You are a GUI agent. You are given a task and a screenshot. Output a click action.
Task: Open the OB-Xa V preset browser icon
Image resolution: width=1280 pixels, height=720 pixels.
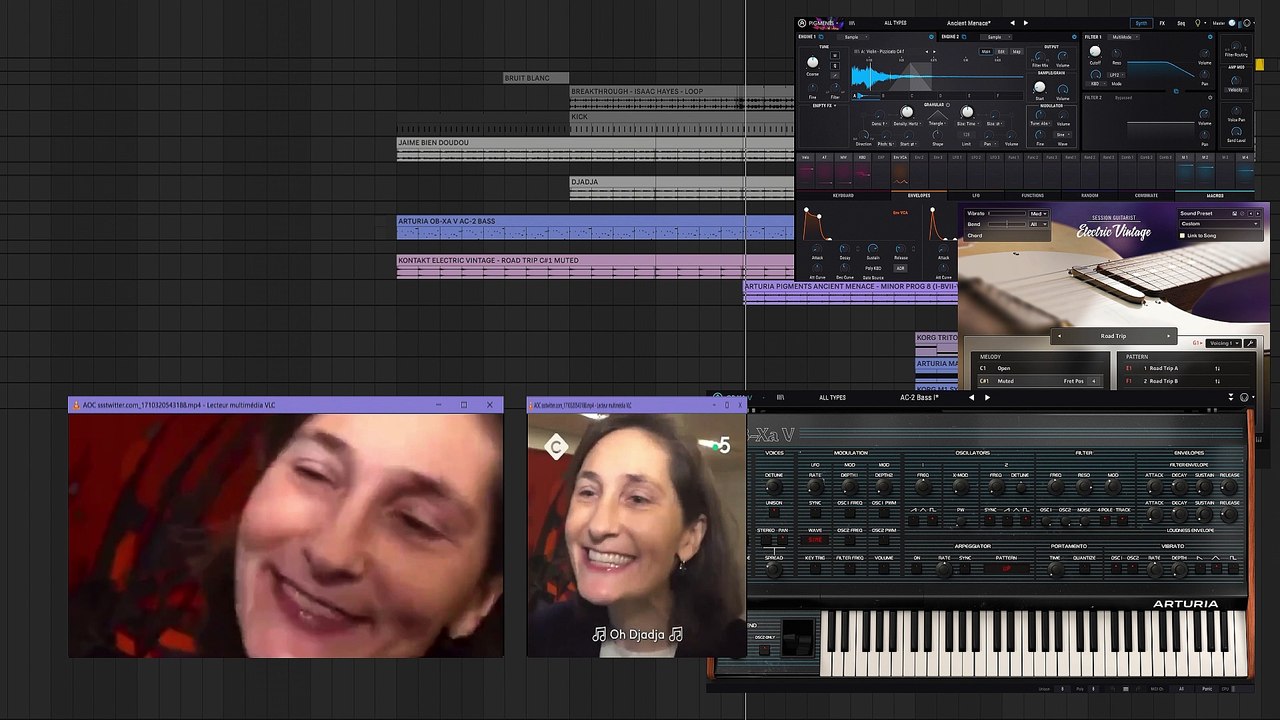(780, 398)
